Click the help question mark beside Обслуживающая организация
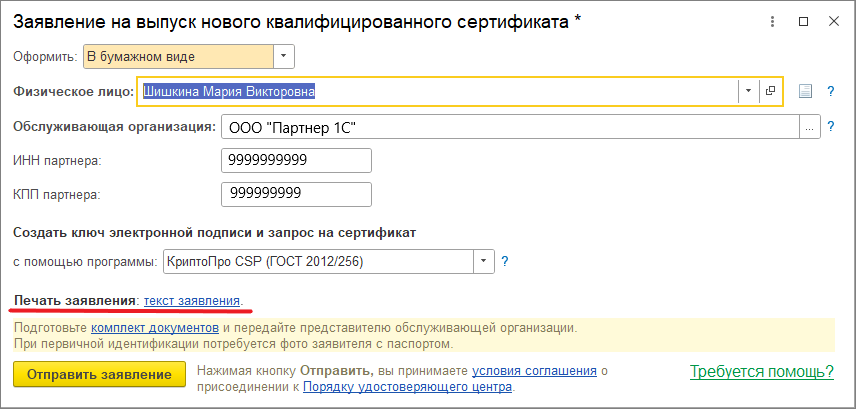The height and width of the screenshot is (409, 856). (830, 127)
